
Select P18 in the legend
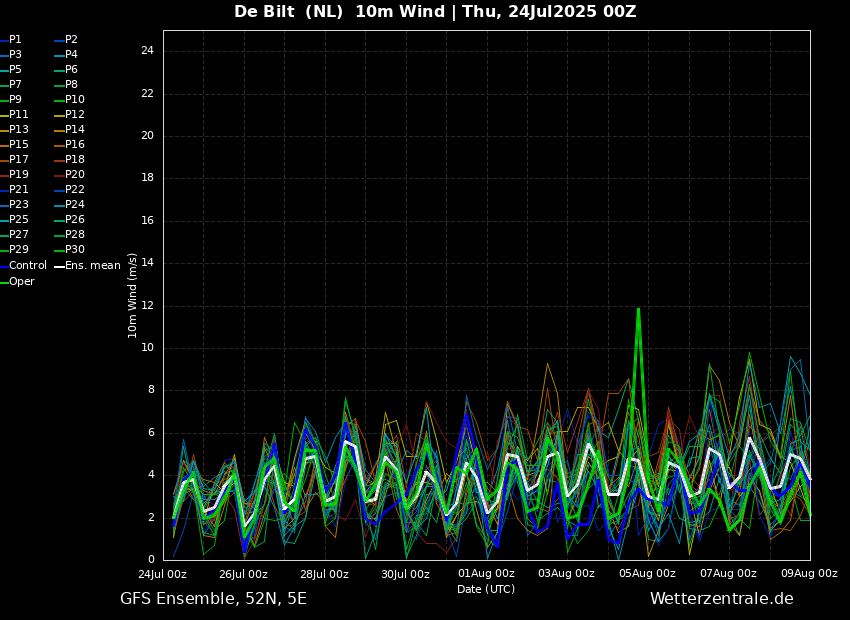[74, 160]
